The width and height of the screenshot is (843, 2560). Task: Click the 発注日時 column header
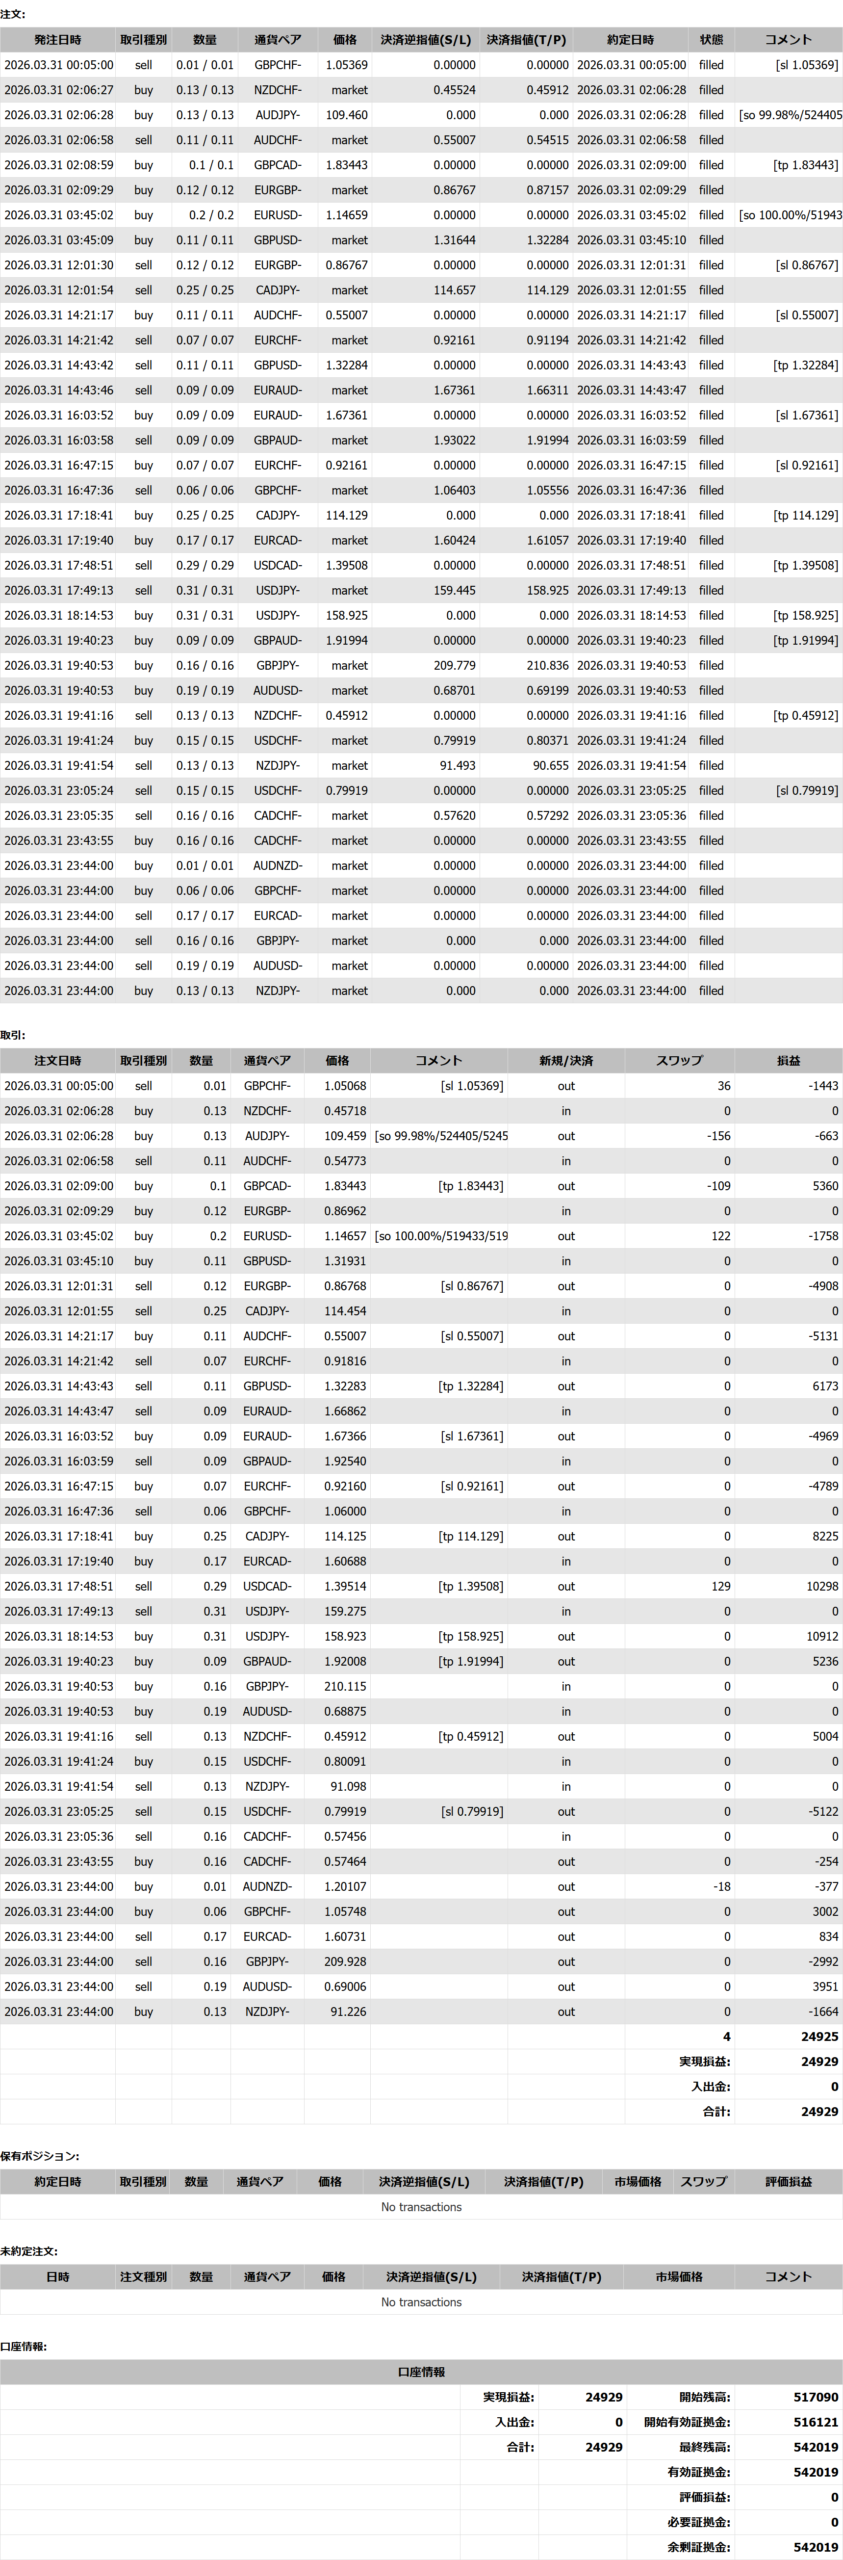click(x=58, y=40)
